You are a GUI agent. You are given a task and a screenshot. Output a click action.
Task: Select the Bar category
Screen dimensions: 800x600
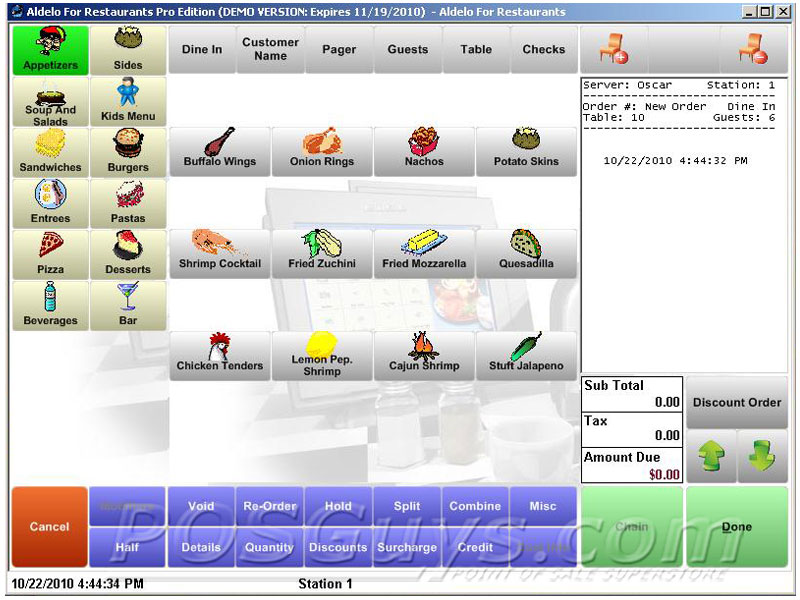[x=128, y=306]
